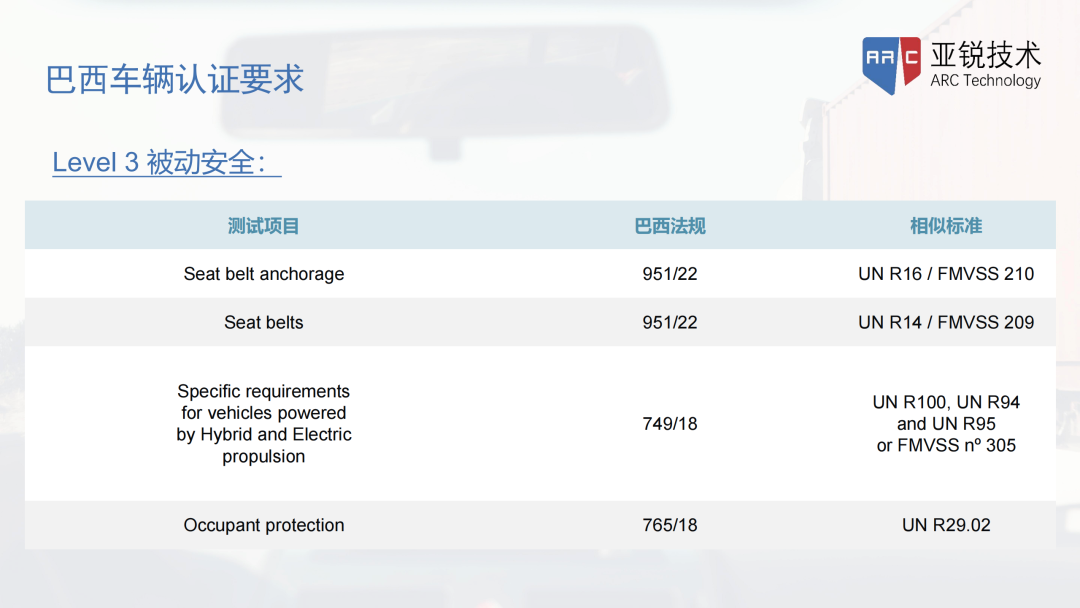Select the Hybrid and Electric propulsion requirements cell
This screenshot has width=1080, height=608.
click(x=264, y=423)
